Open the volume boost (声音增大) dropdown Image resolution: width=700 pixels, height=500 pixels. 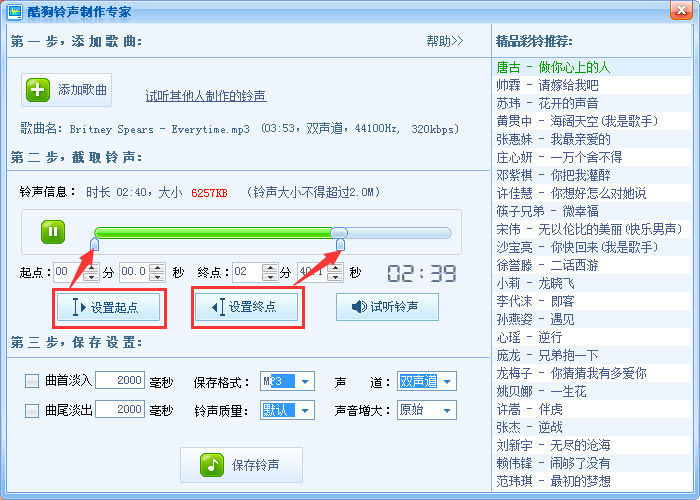click(x=445, y=410)
